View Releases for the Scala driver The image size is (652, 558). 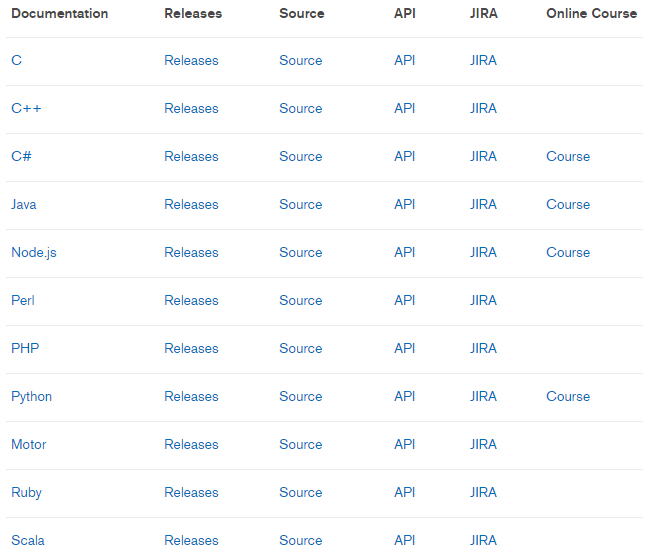click(x=191, y=541)
